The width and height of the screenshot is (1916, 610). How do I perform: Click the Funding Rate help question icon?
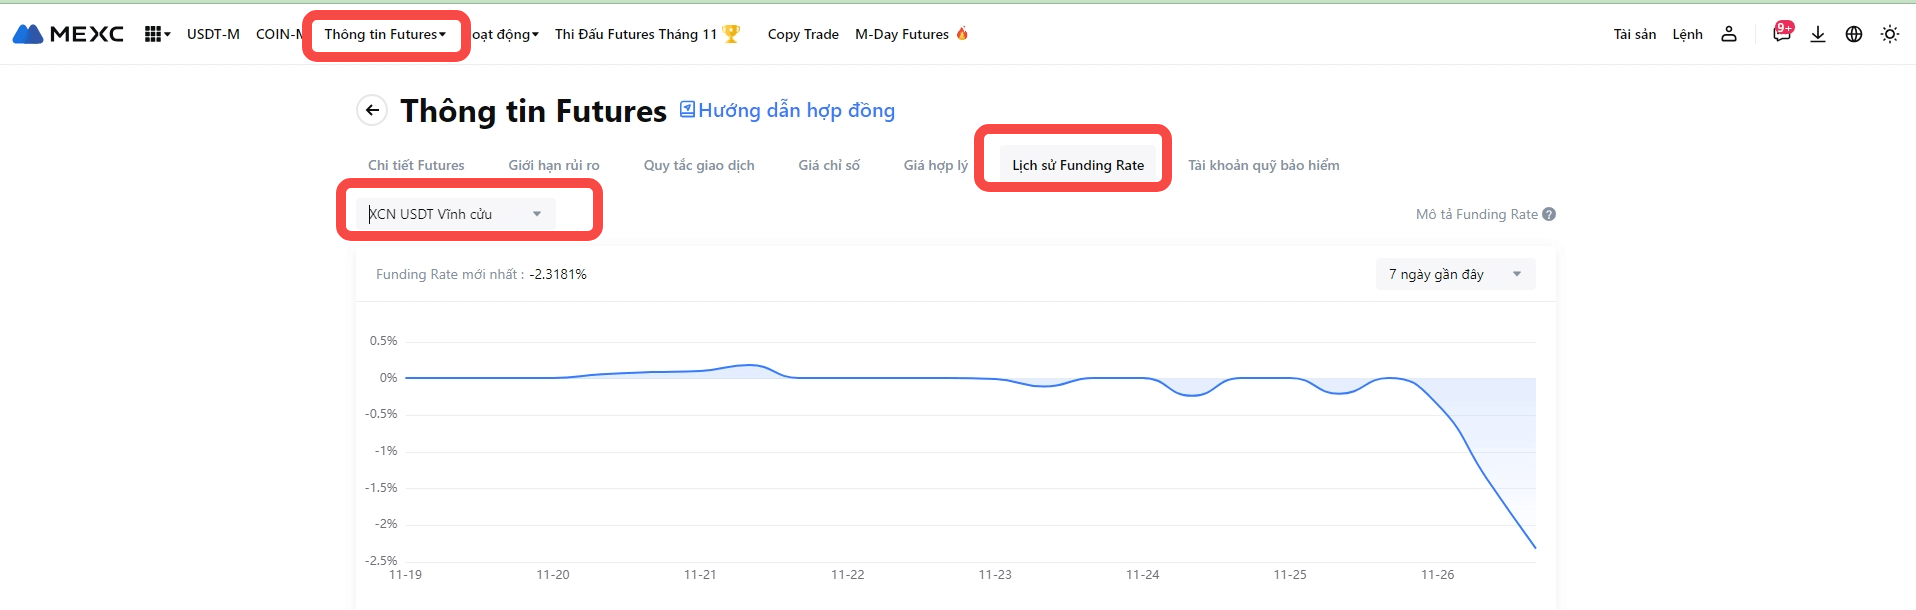pos(1549,214)
